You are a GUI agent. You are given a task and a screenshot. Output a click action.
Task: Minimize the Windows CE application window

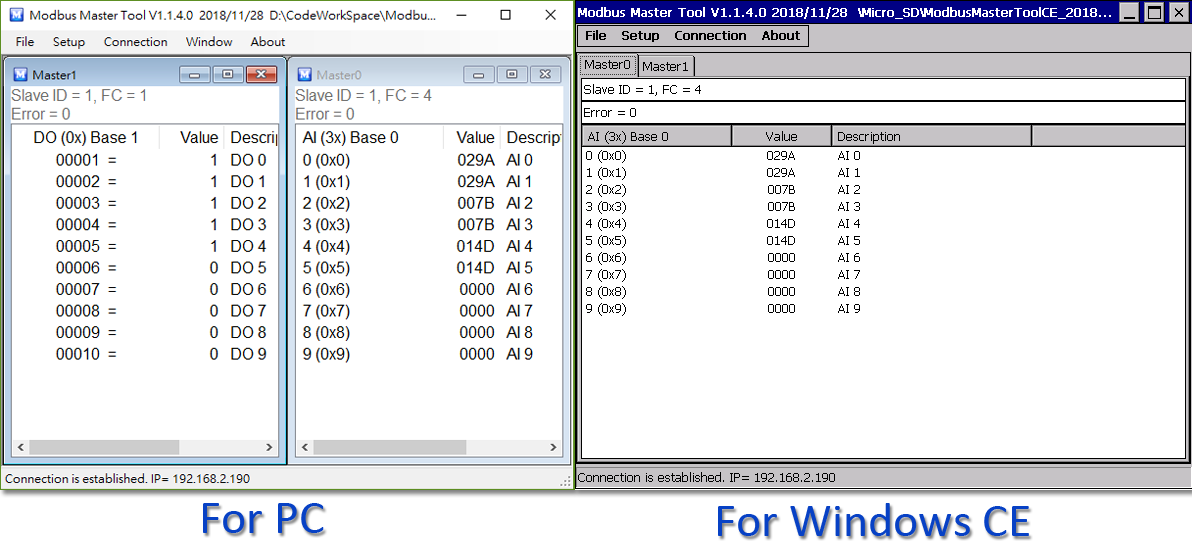tap(1131, 12)
